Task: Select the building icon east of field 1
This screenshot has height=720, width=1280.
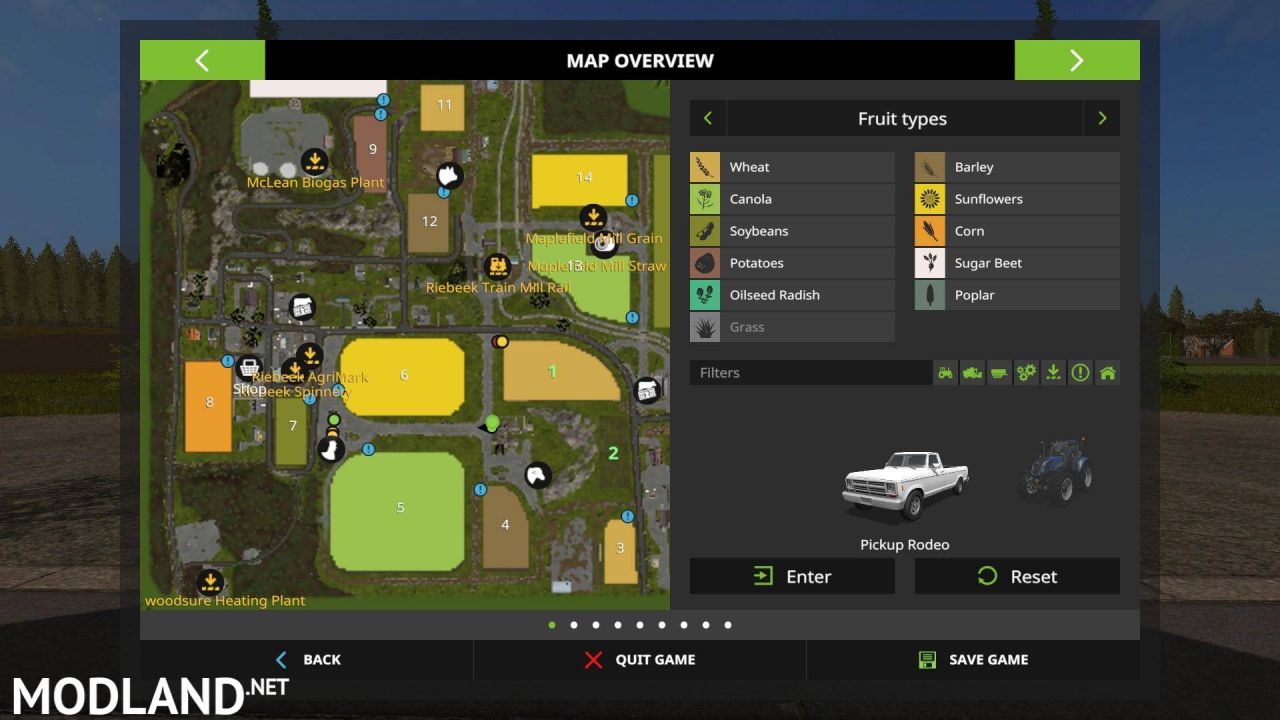Action: pyautogui.click(x=647, y=390)
